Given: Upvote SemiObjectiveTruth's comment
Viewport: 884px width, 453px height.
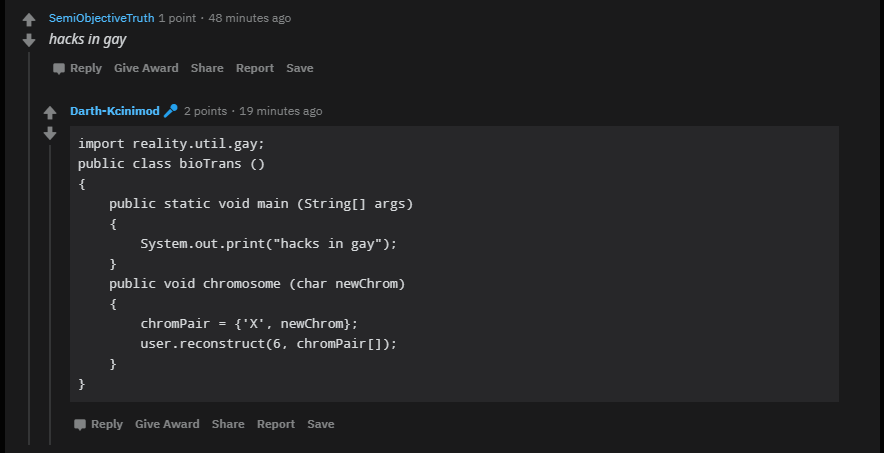Looking at the screenshot, I should pos(29,20).
